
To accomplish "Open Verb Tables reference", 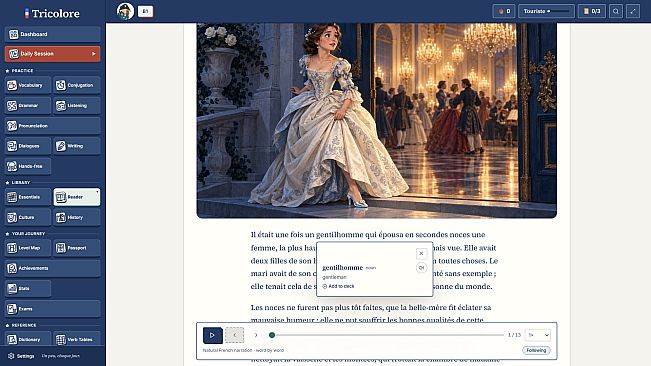I will (77, 339).
